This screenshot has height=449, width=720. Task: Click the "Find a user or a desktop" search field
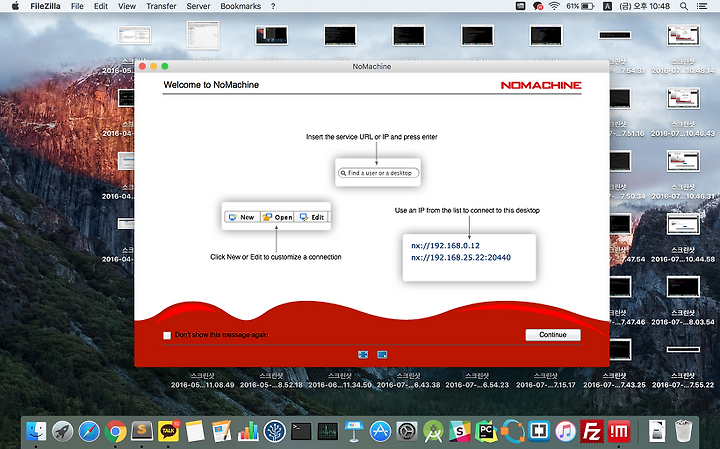pyautogui.click(x=378, y=173)
